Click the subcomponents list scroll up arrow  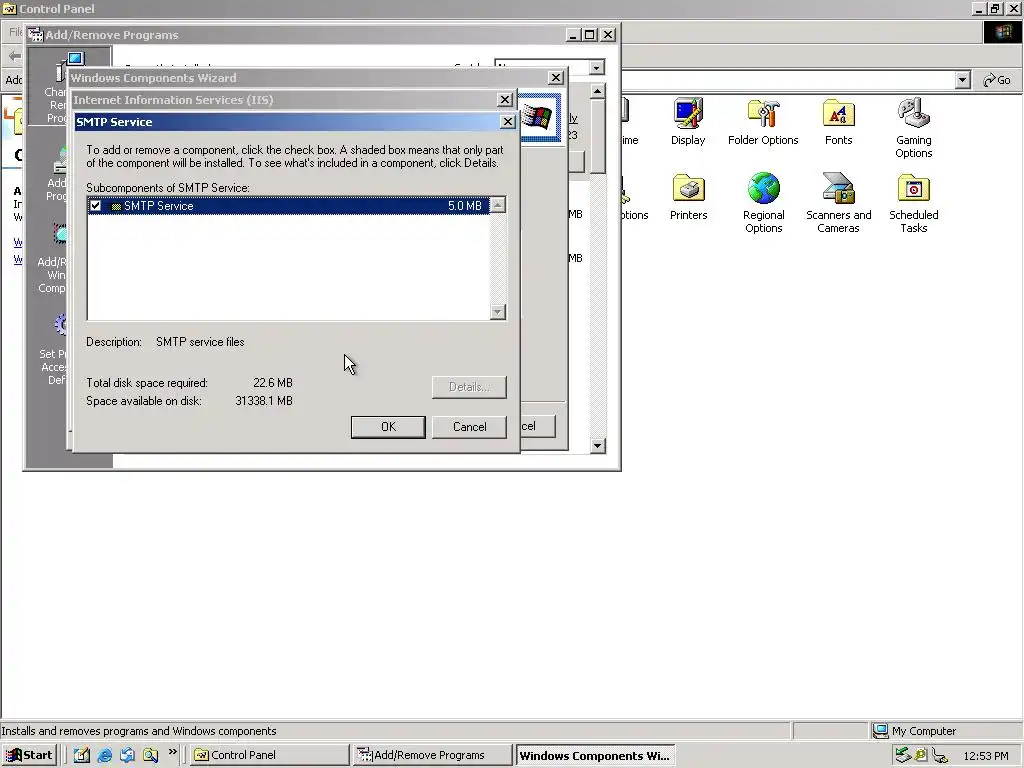(498, 205)
